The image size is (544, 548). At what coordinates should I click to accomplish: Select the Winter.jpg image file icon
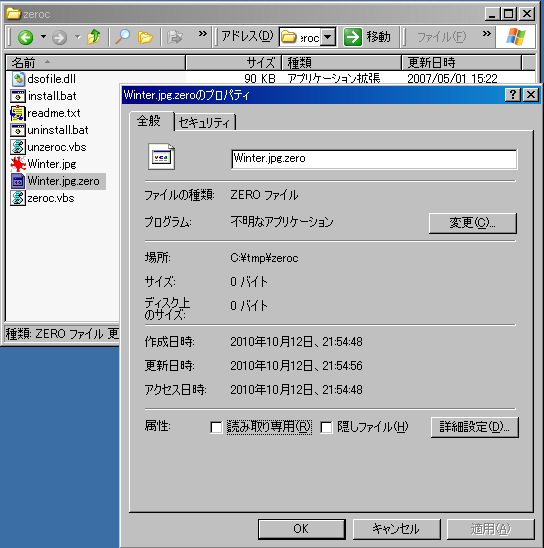[x=18, y=164]
